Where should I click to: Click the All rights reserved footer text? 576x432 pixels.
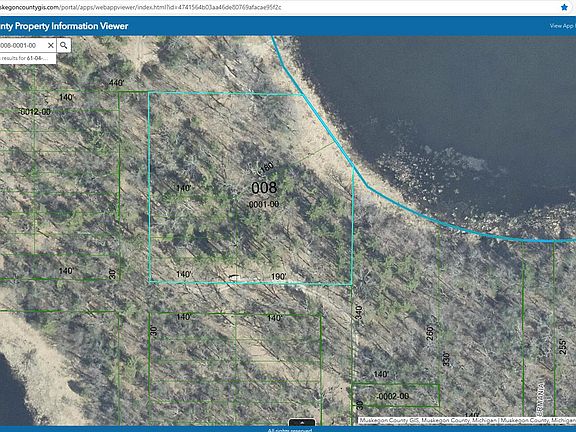(289, 430)
